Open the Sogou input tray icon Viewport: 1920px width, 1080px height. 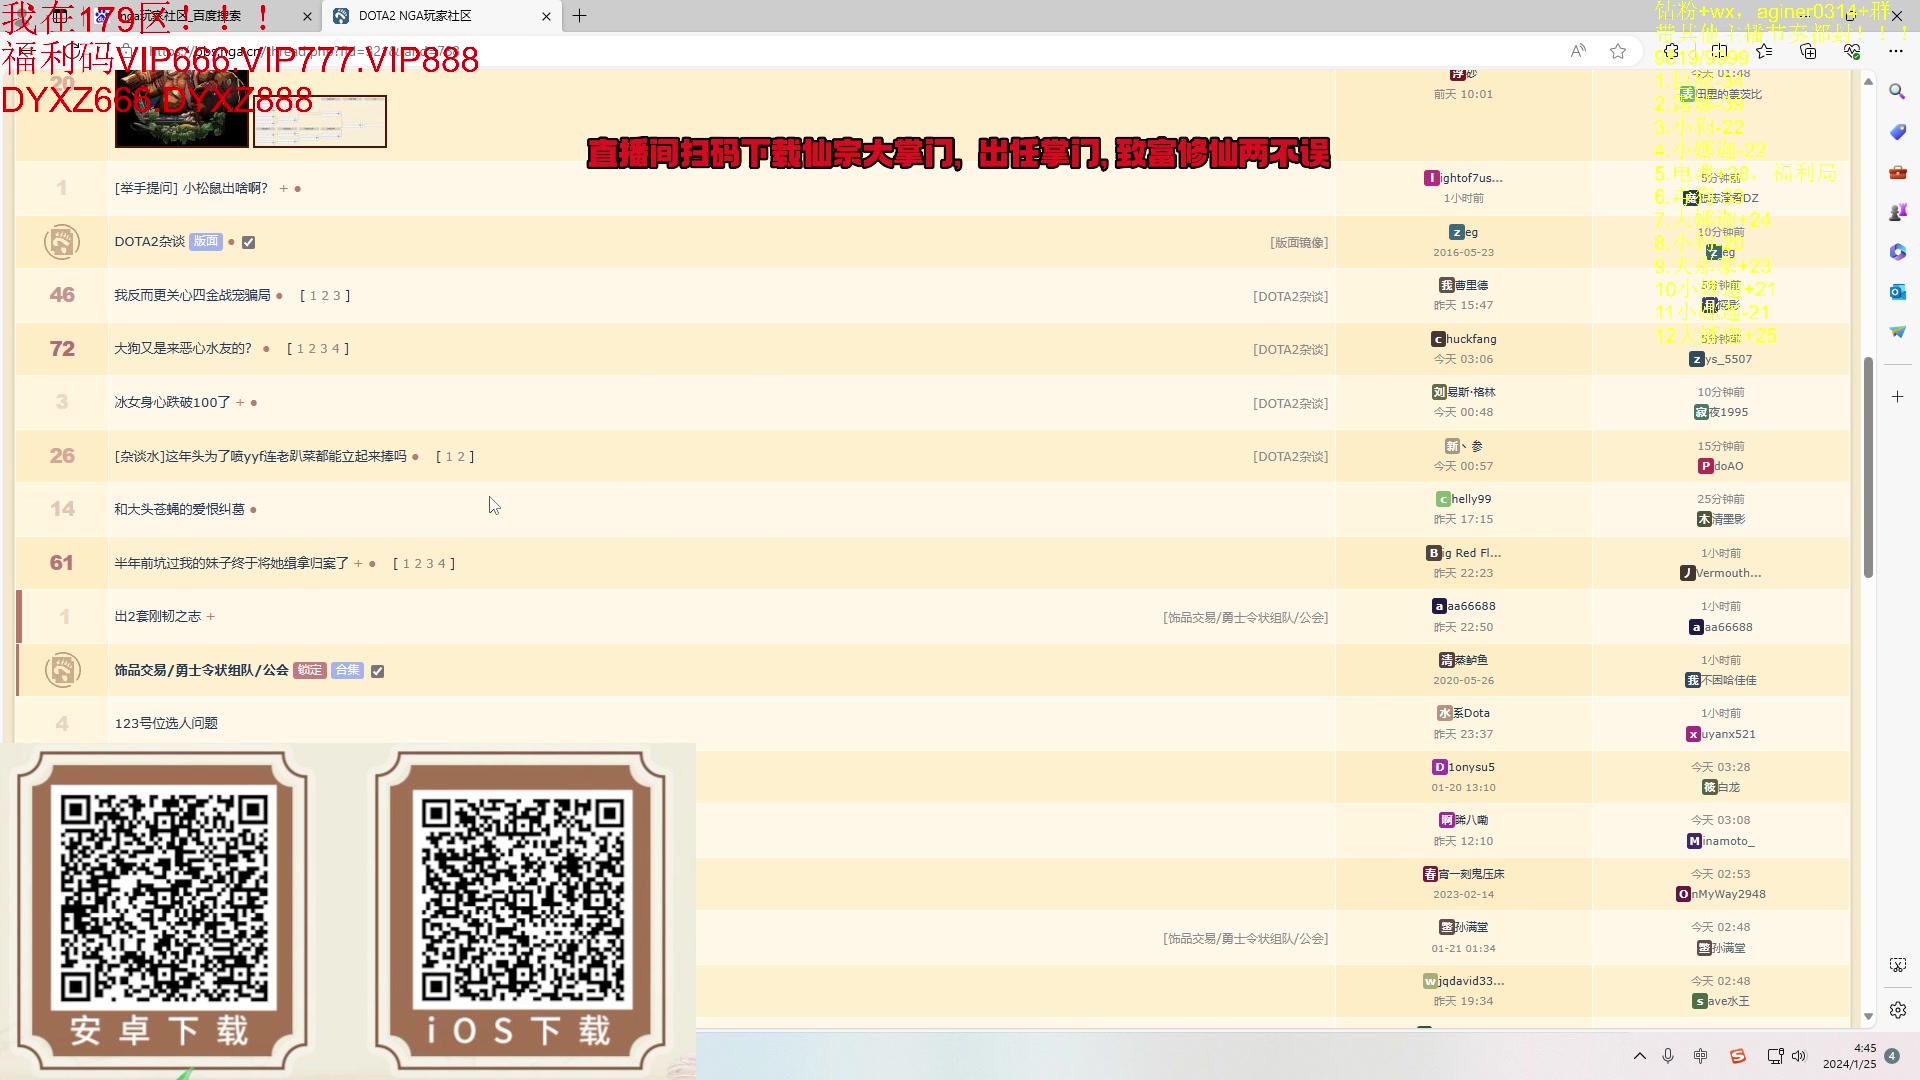coord(1738,1056)
